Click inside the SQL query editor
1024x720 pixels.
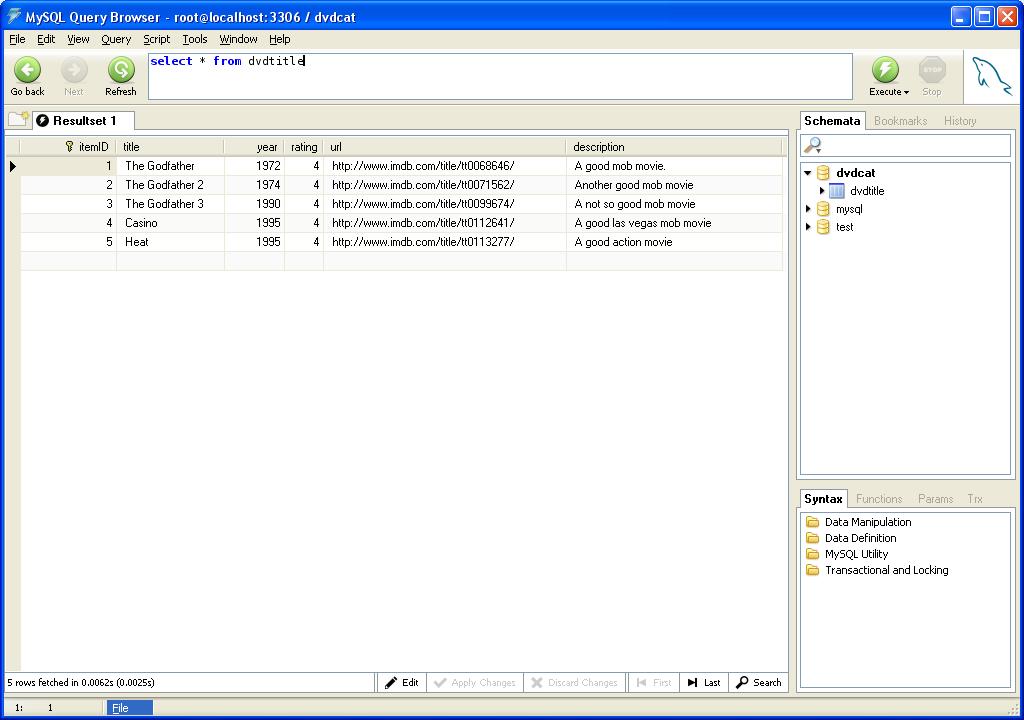point(500,76)
